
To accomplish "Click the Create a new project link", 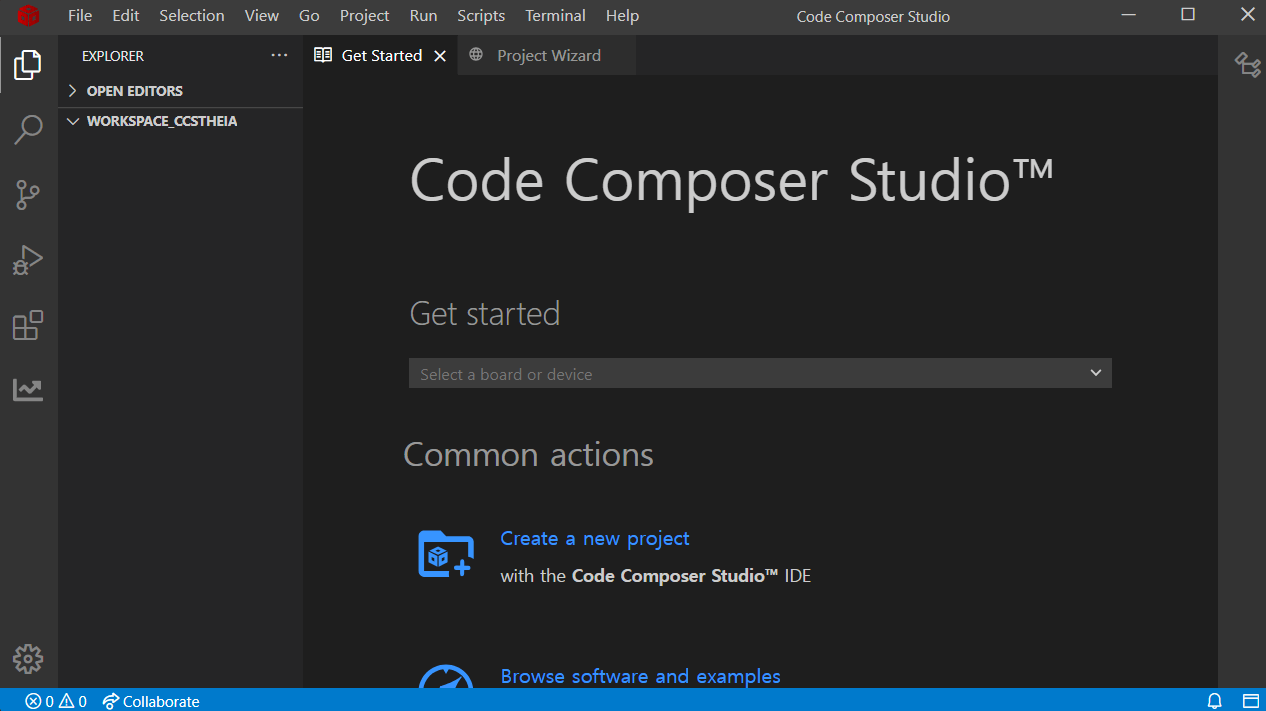I will pyautogui.click(x=594, y=538).
